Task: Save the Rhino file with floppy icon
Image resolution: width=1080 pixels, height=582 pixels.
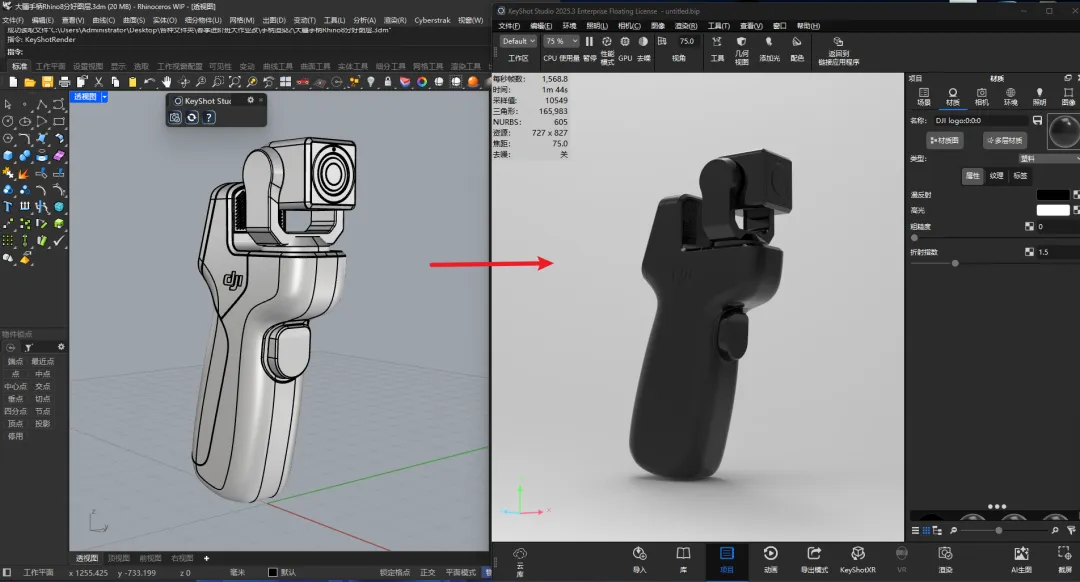Action: point(47,82)
